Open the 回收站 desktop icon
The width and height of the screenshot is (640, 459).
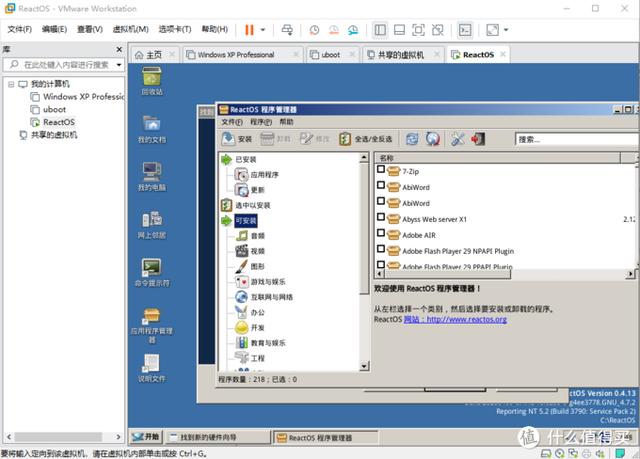coord(152,81)
